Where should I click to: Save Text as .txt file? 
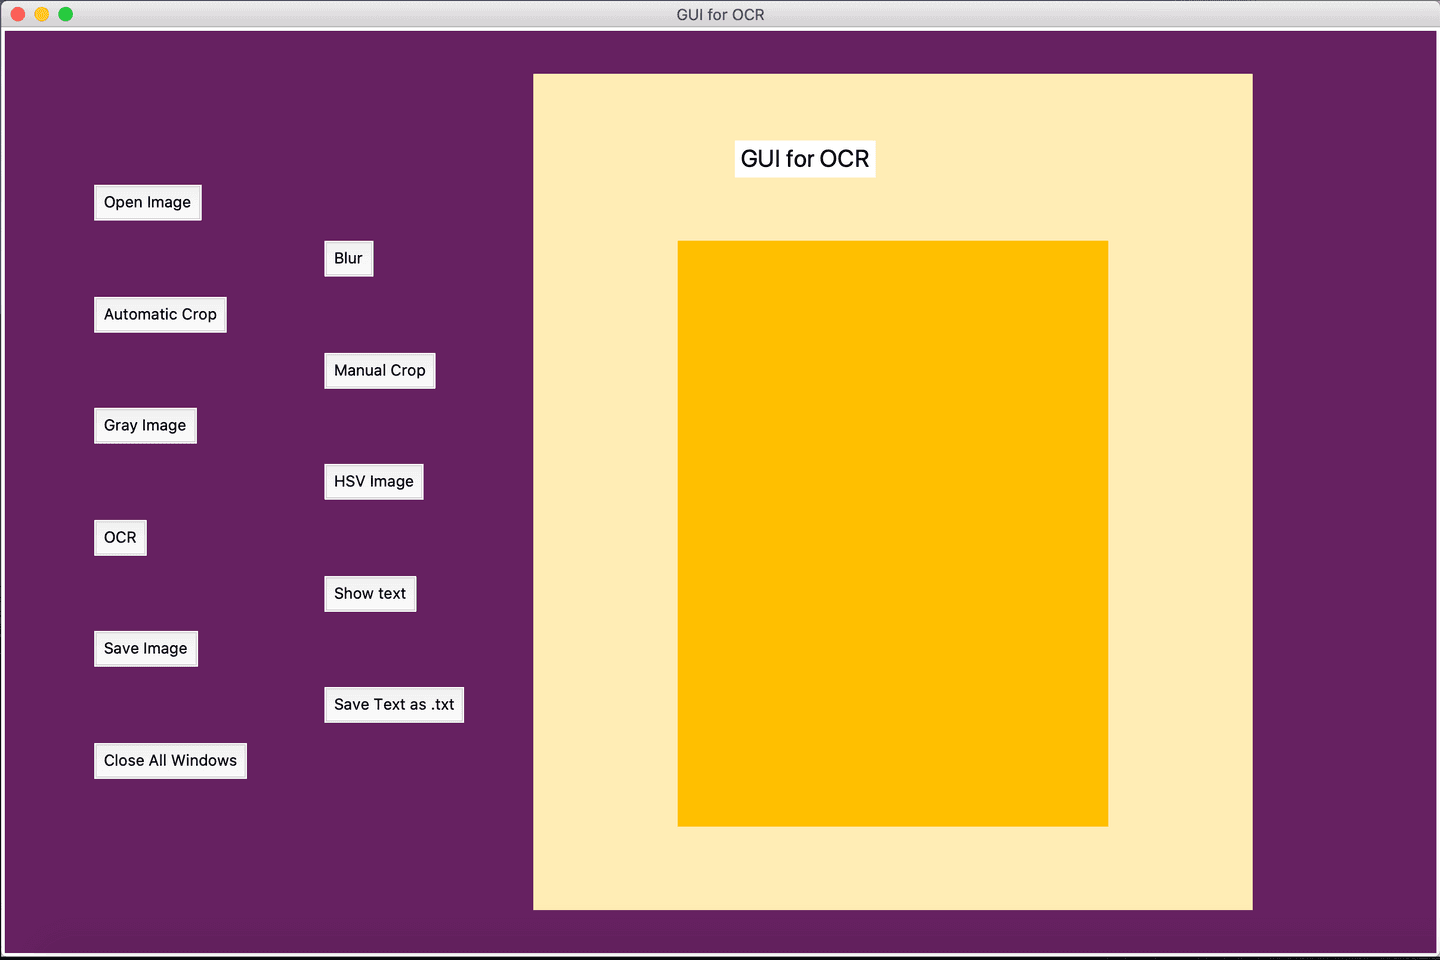coord(393,704)
